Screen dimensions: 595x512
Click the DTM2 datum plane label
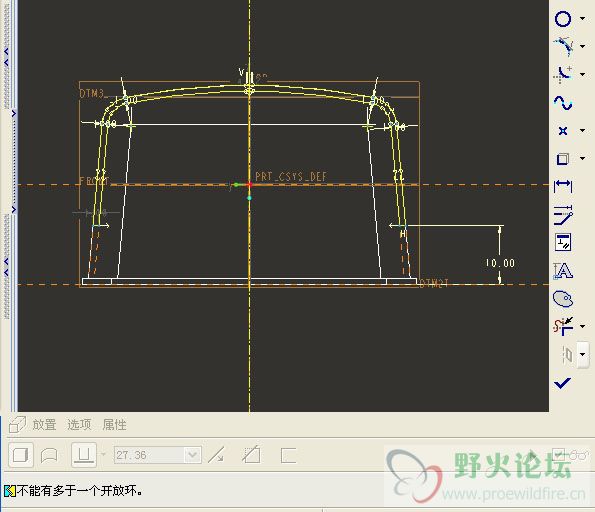434,283
